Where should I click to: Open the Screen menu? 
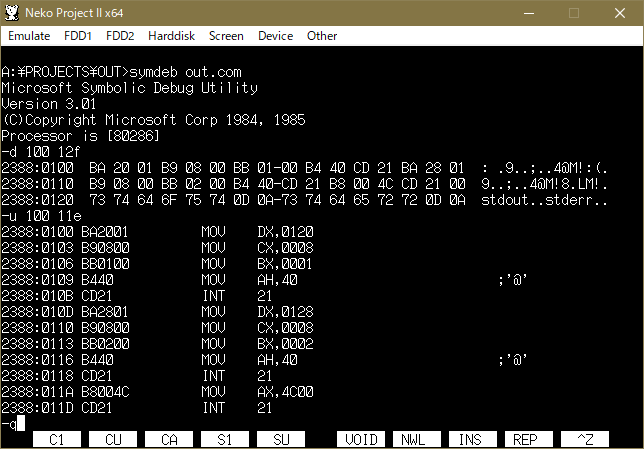226,36
